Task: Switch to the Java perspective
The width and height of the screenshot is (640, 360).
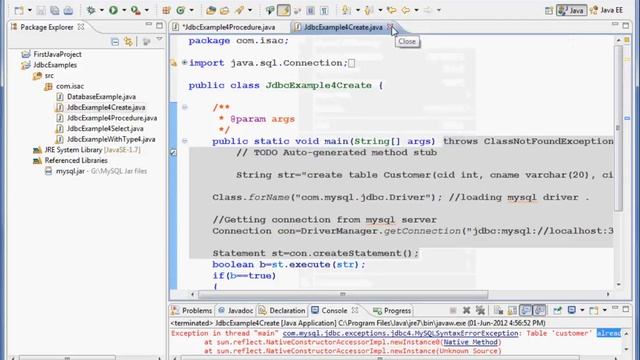Action: point(571,10)
